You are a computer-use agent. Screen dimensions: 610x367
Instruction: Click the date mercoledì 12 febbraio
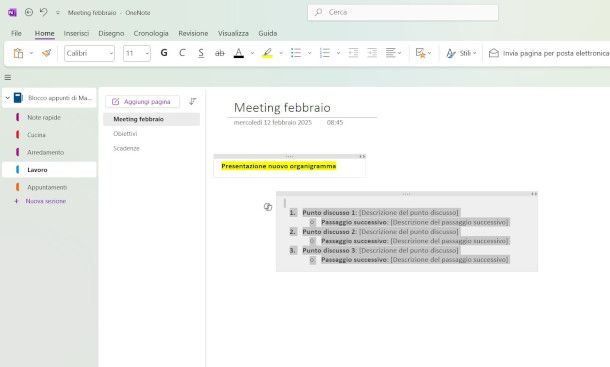click(x=272, y=122)
